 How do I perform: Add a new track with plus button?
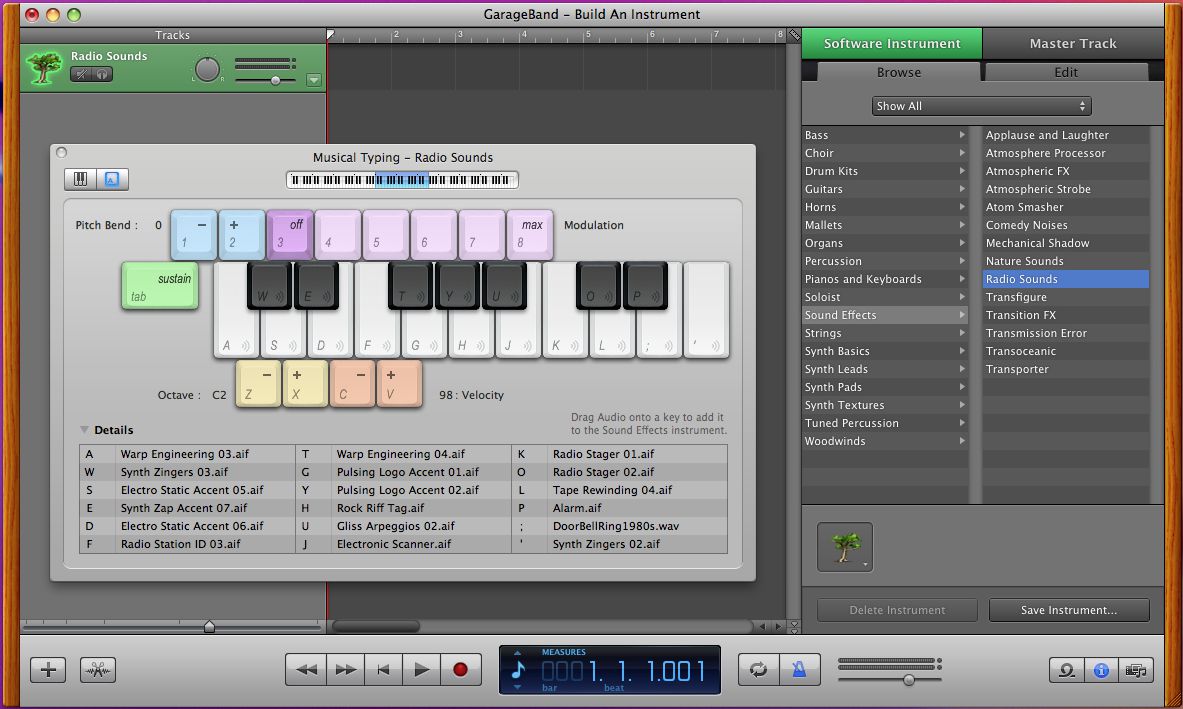coord(48,669)
